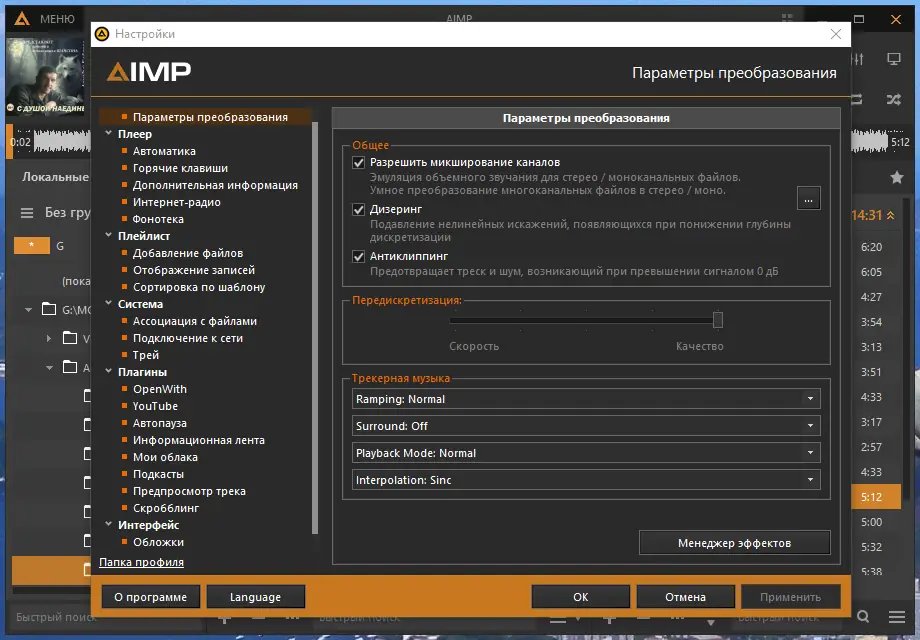Click the ... button next to channel mixing

coord(809,198)
